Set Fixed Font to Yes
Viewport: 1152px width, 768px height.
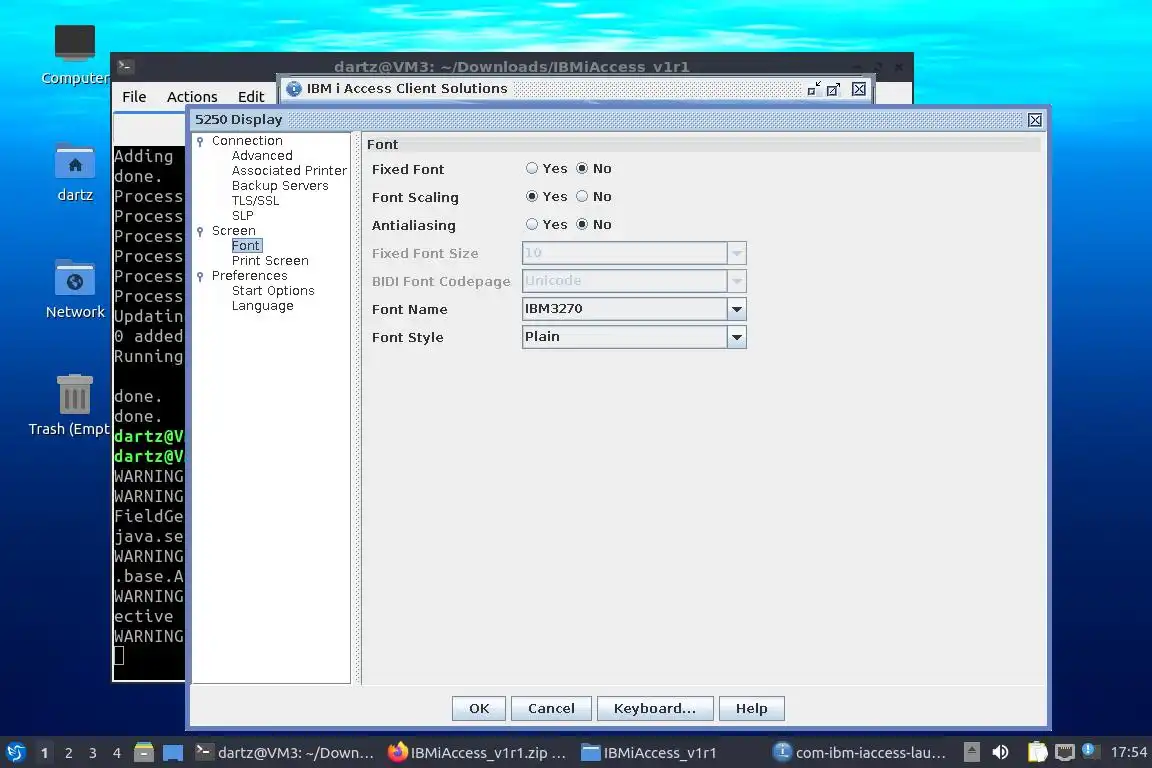click(532, 168)
